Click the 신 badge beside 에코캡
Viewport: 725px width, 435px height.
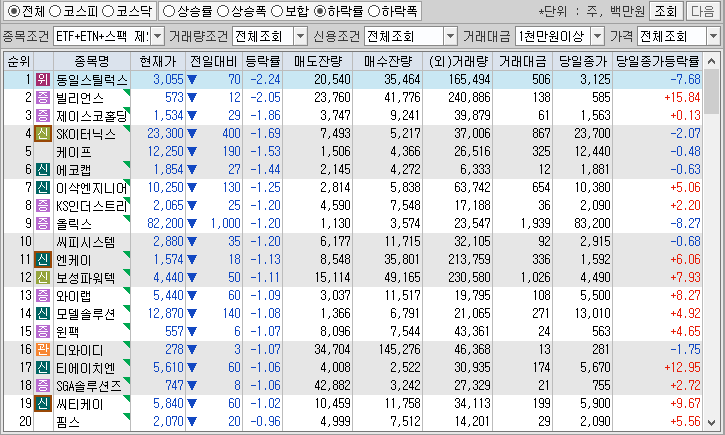pyautogui.click(x=43, y=170)
